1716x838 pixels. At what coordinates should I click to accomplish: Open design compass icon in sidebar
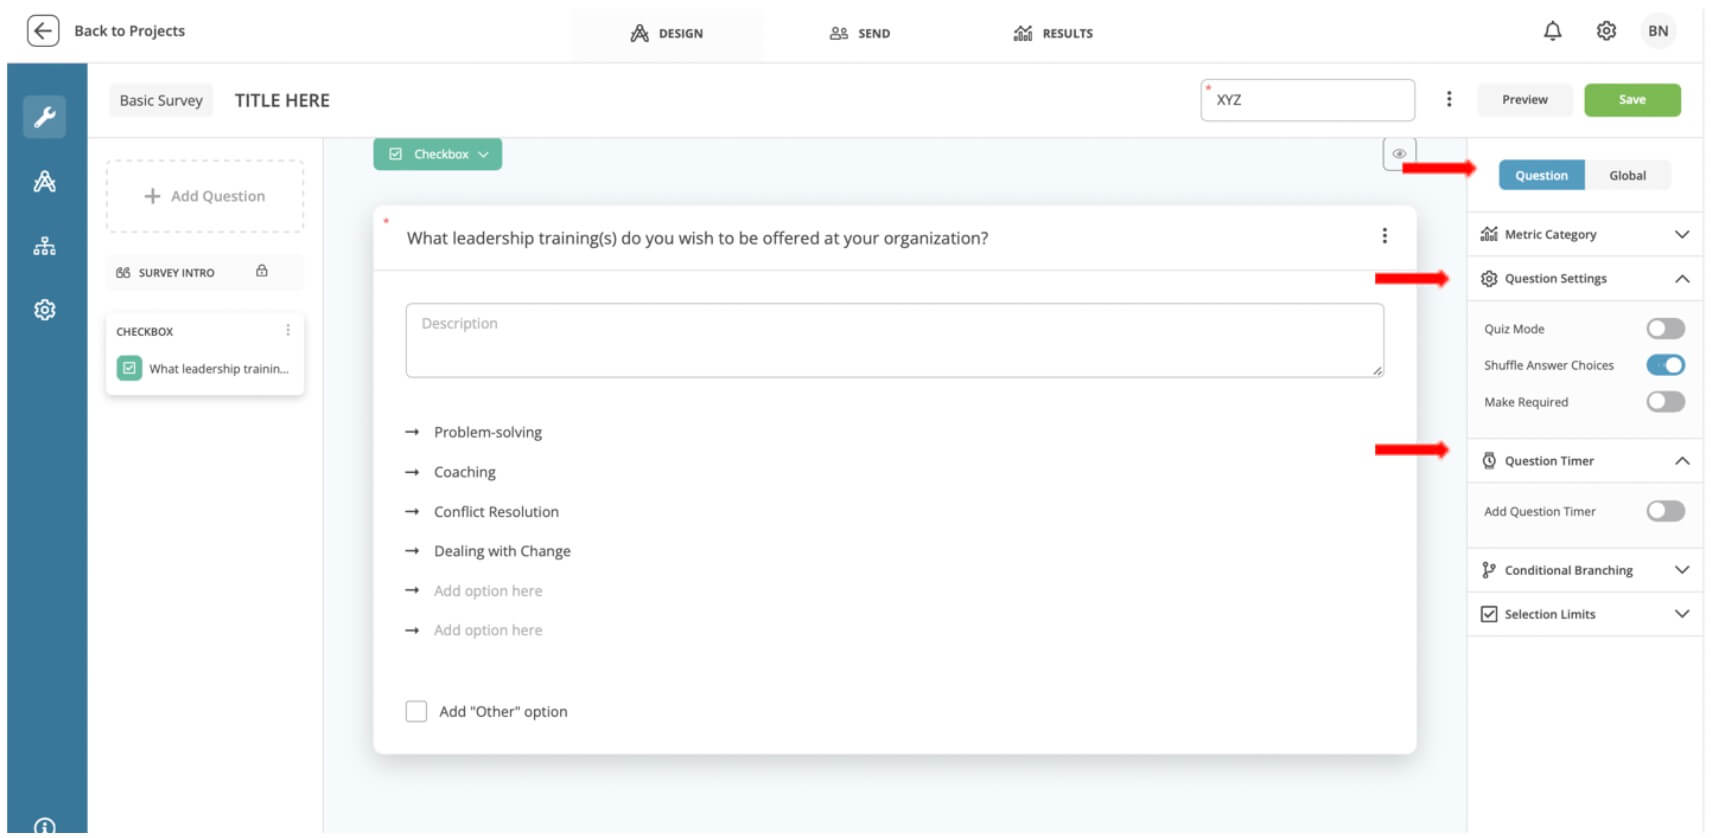click(45, 181)
